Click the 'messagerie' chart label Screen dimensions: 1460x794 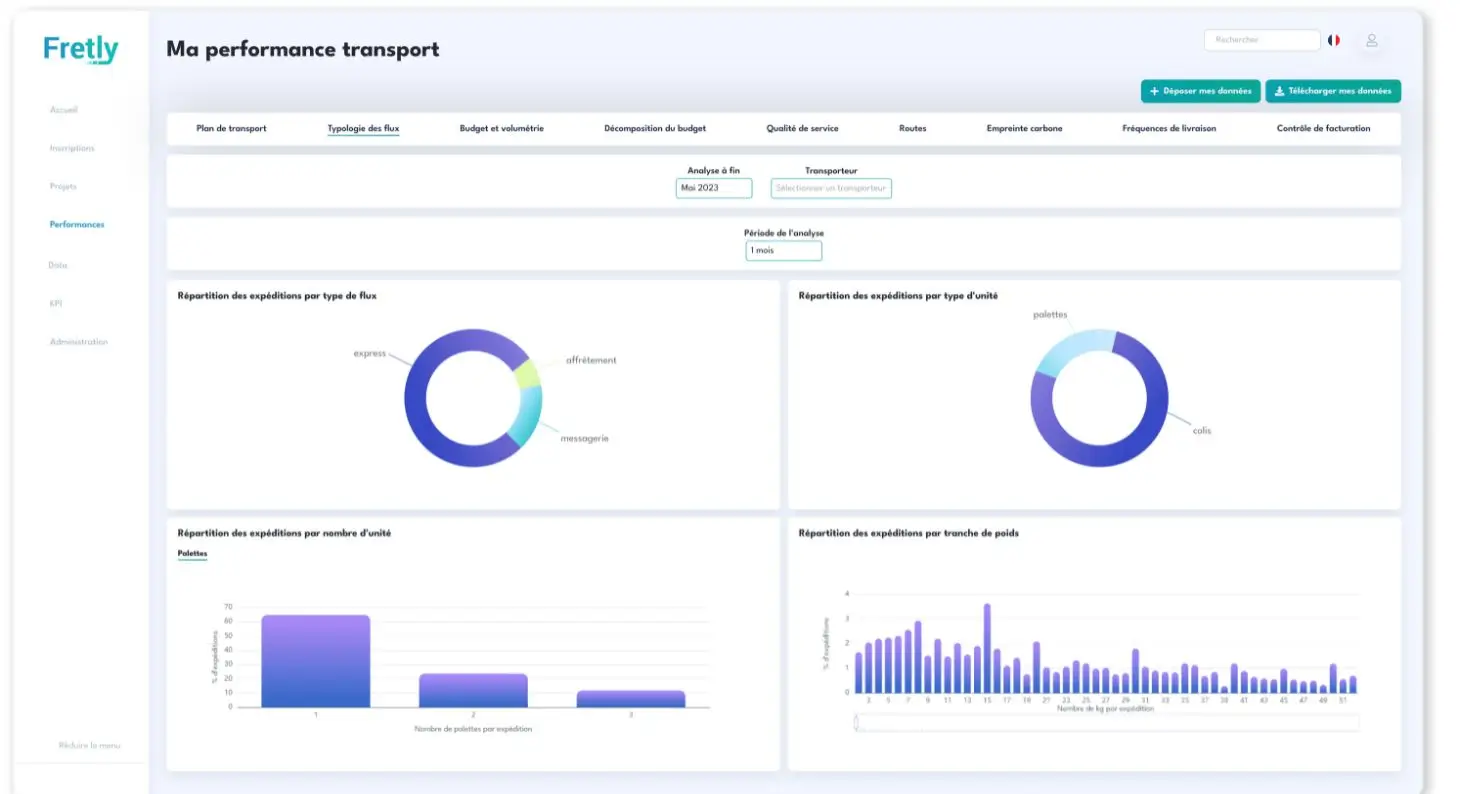pyautogui.click(x=584, y=438)
